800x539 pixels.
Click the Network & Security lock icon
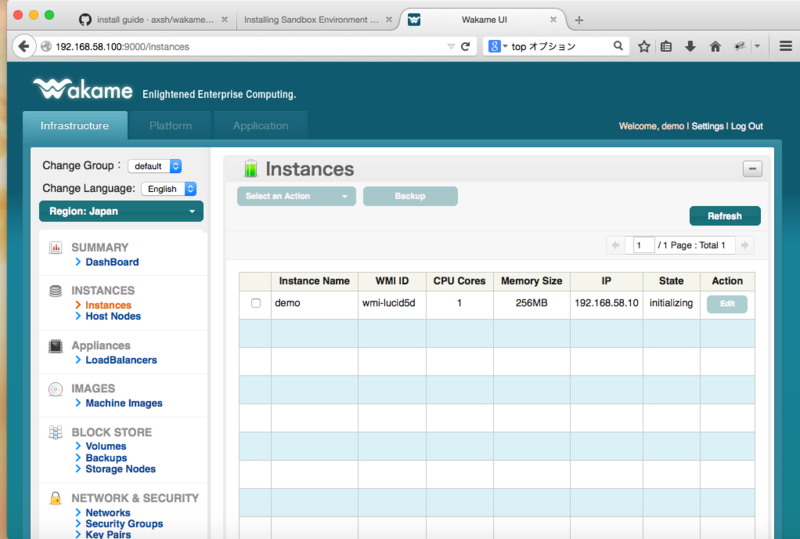(56, 498)
